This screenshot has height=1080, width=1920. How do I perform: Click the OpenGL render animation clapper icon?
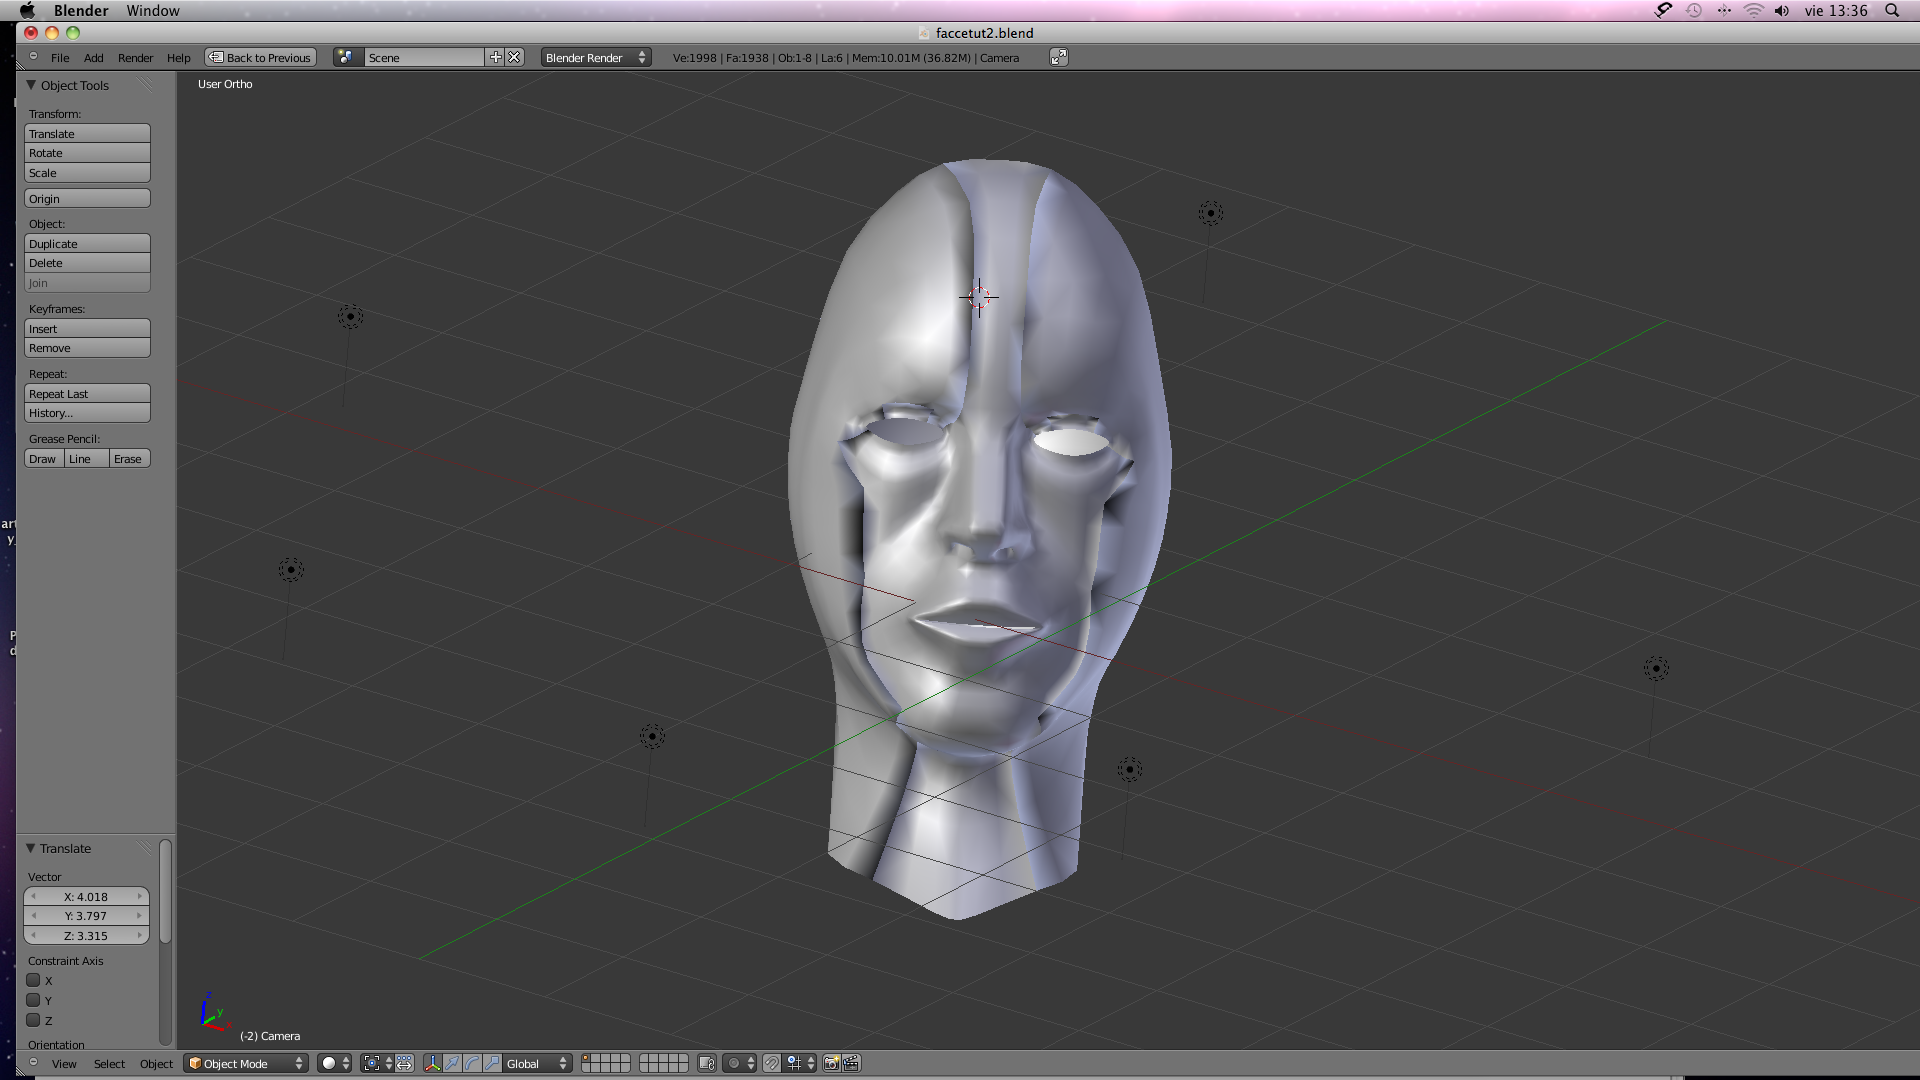(851, 1064)
